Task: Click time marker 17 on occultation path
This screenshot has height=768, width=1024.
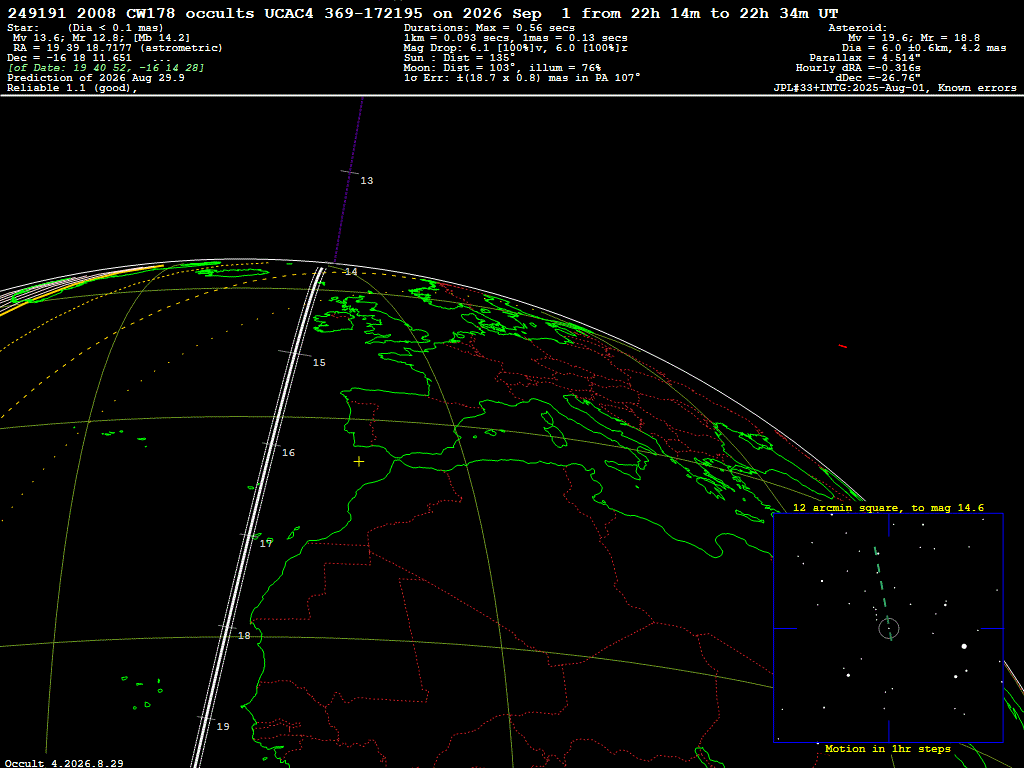Action: pyautogui.click(x=266, y=544)
